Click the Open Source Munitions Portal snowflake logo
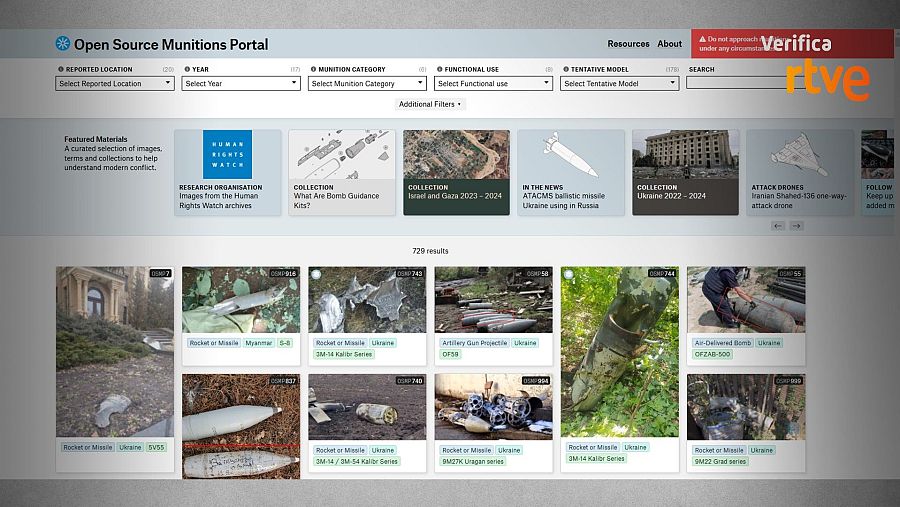 pyautogui.click(x=63, y=44)
